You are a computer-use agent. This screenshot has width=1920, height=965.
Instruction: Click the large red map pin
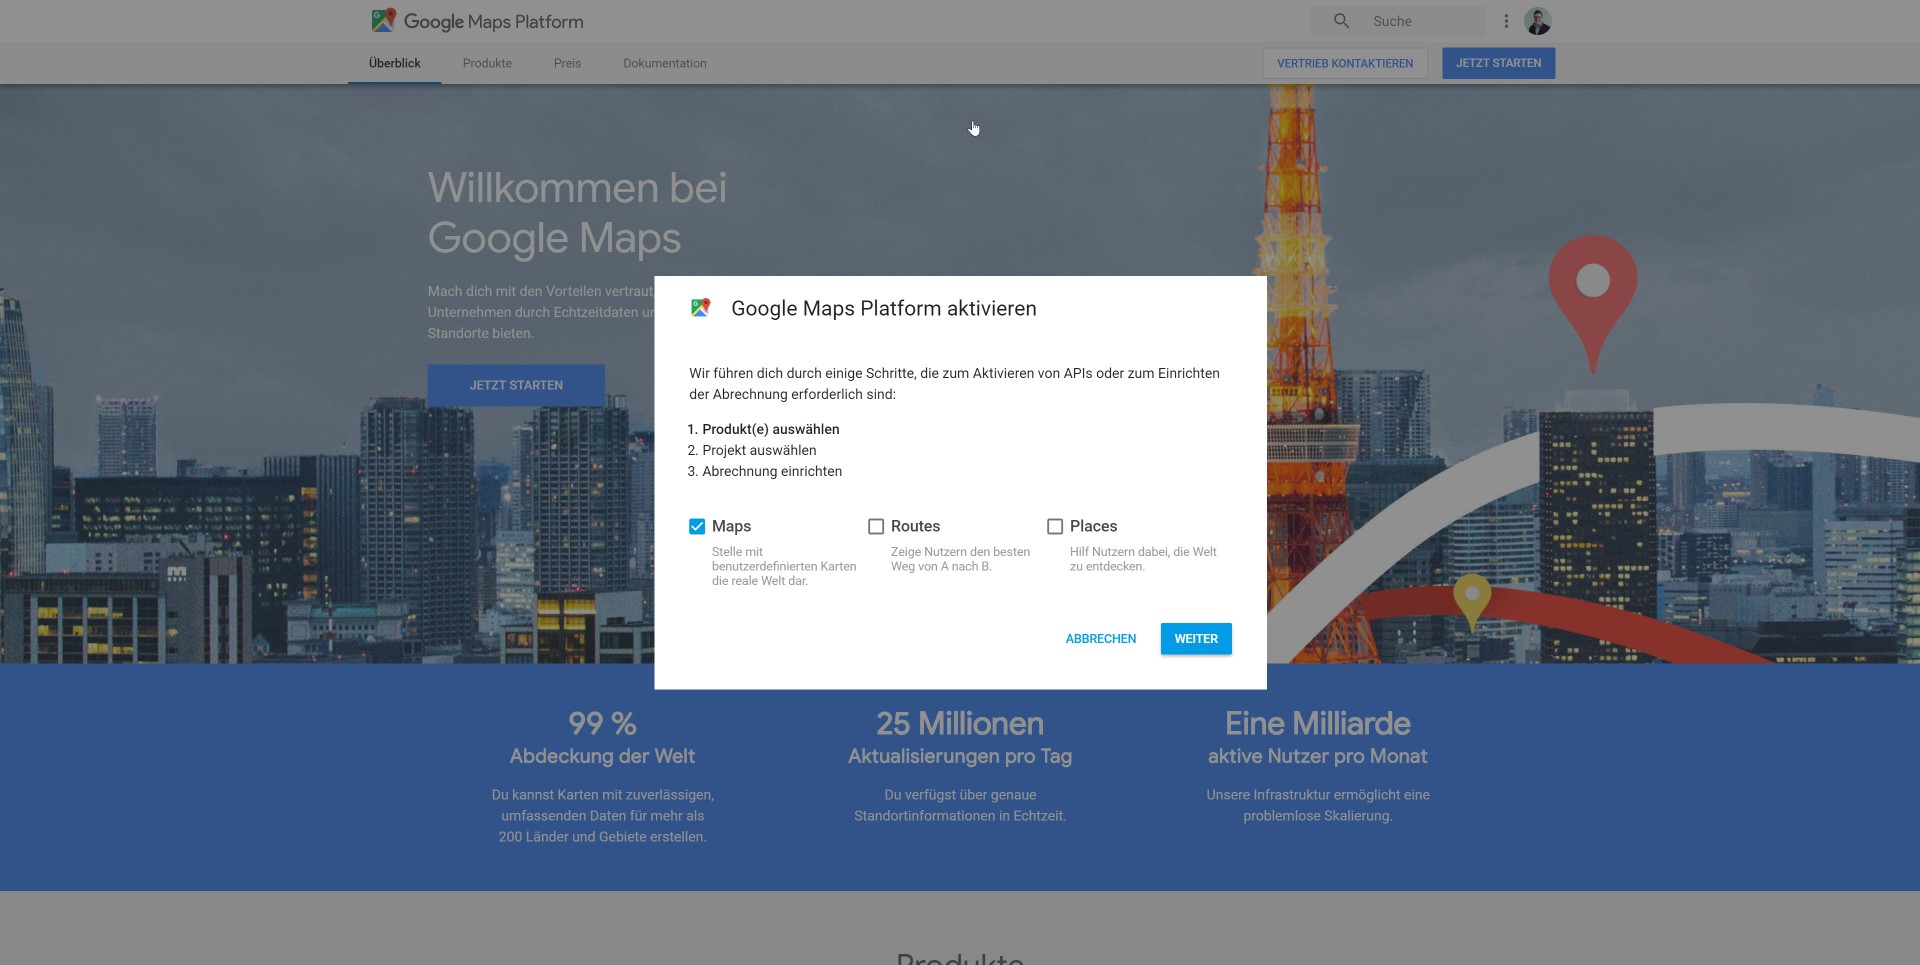pos(1592,304)
